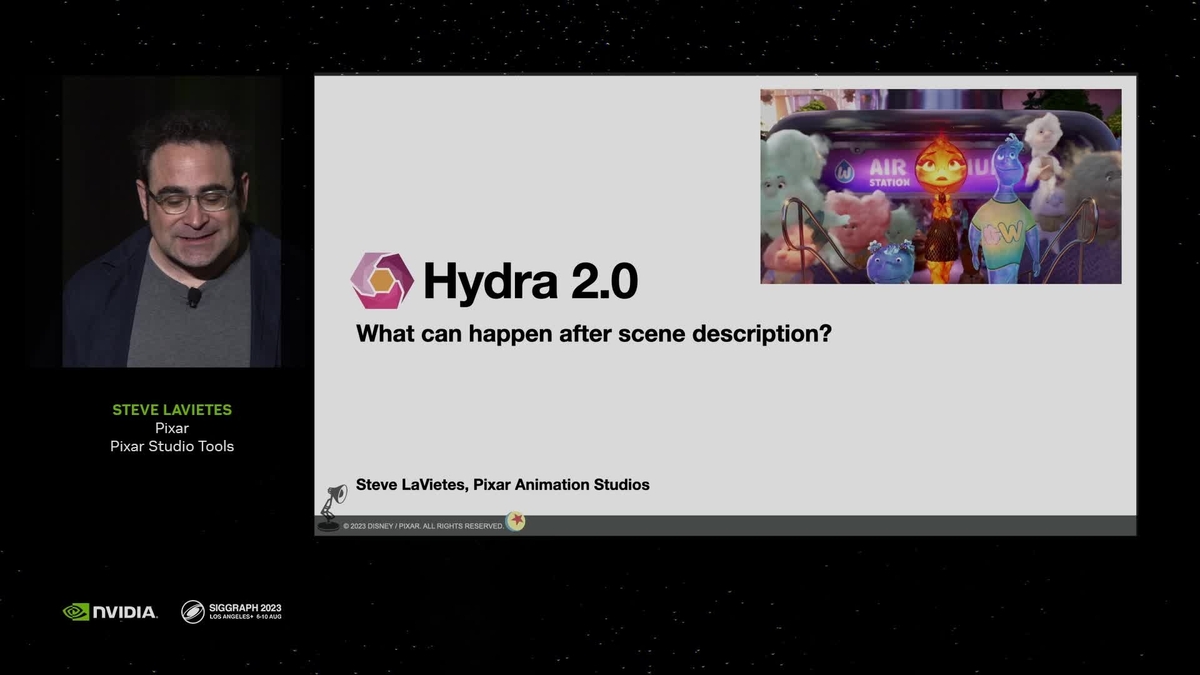The width and height of the screenshot is (1200, 675).
Task: Click the presenter video feed
Action: coord(172,222)
